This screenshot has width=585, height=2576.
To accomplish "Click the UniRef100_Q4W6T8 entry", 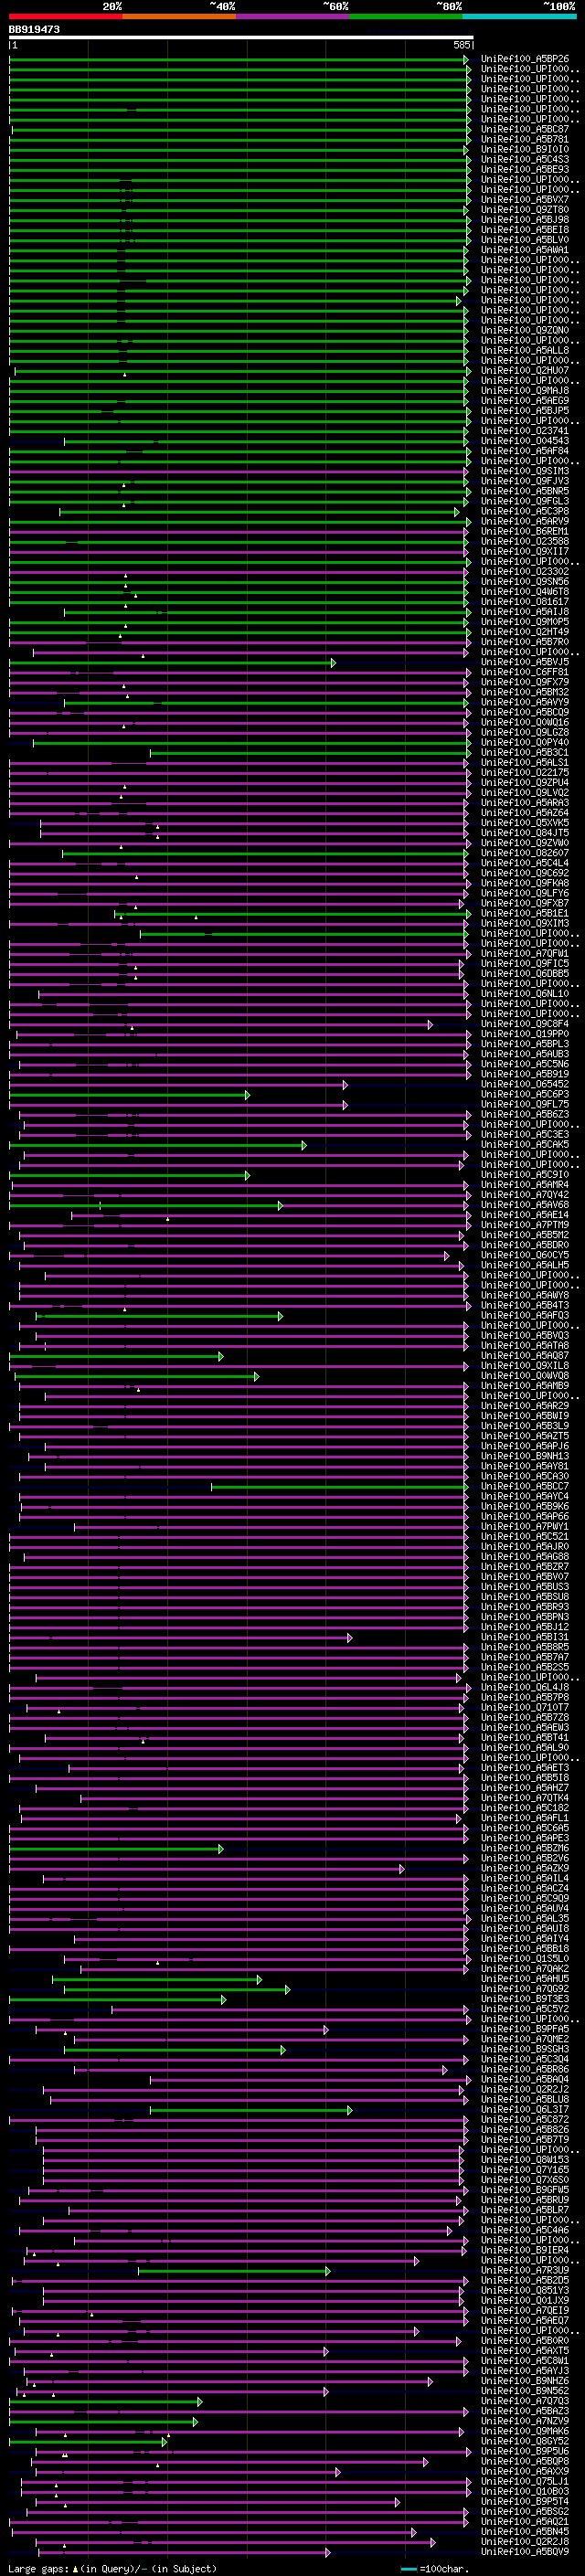I will (x=524, y=592).
